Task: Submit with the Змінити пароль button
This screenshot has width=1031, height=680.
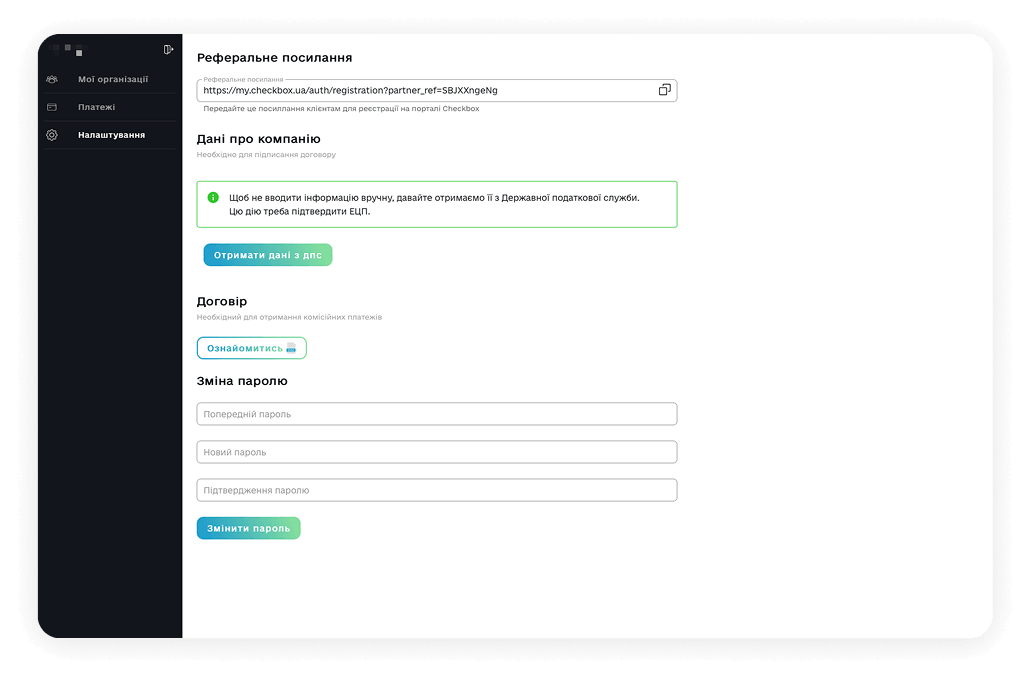Action: coord(248,528)
